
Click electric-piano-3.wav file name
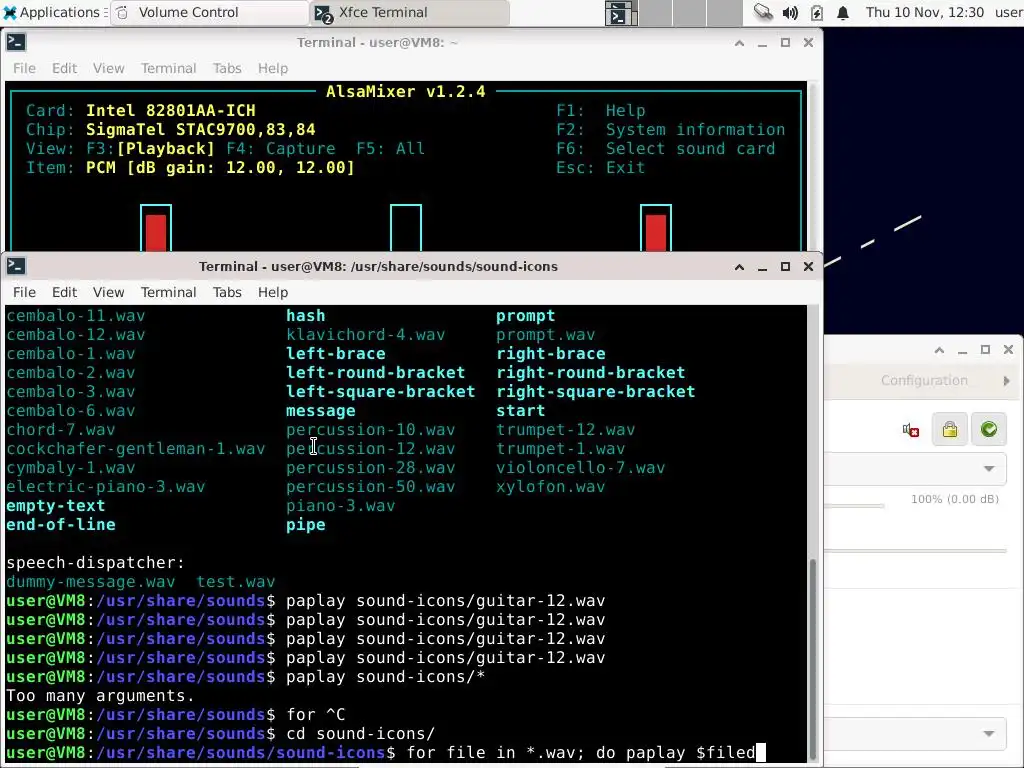(106, 487)
